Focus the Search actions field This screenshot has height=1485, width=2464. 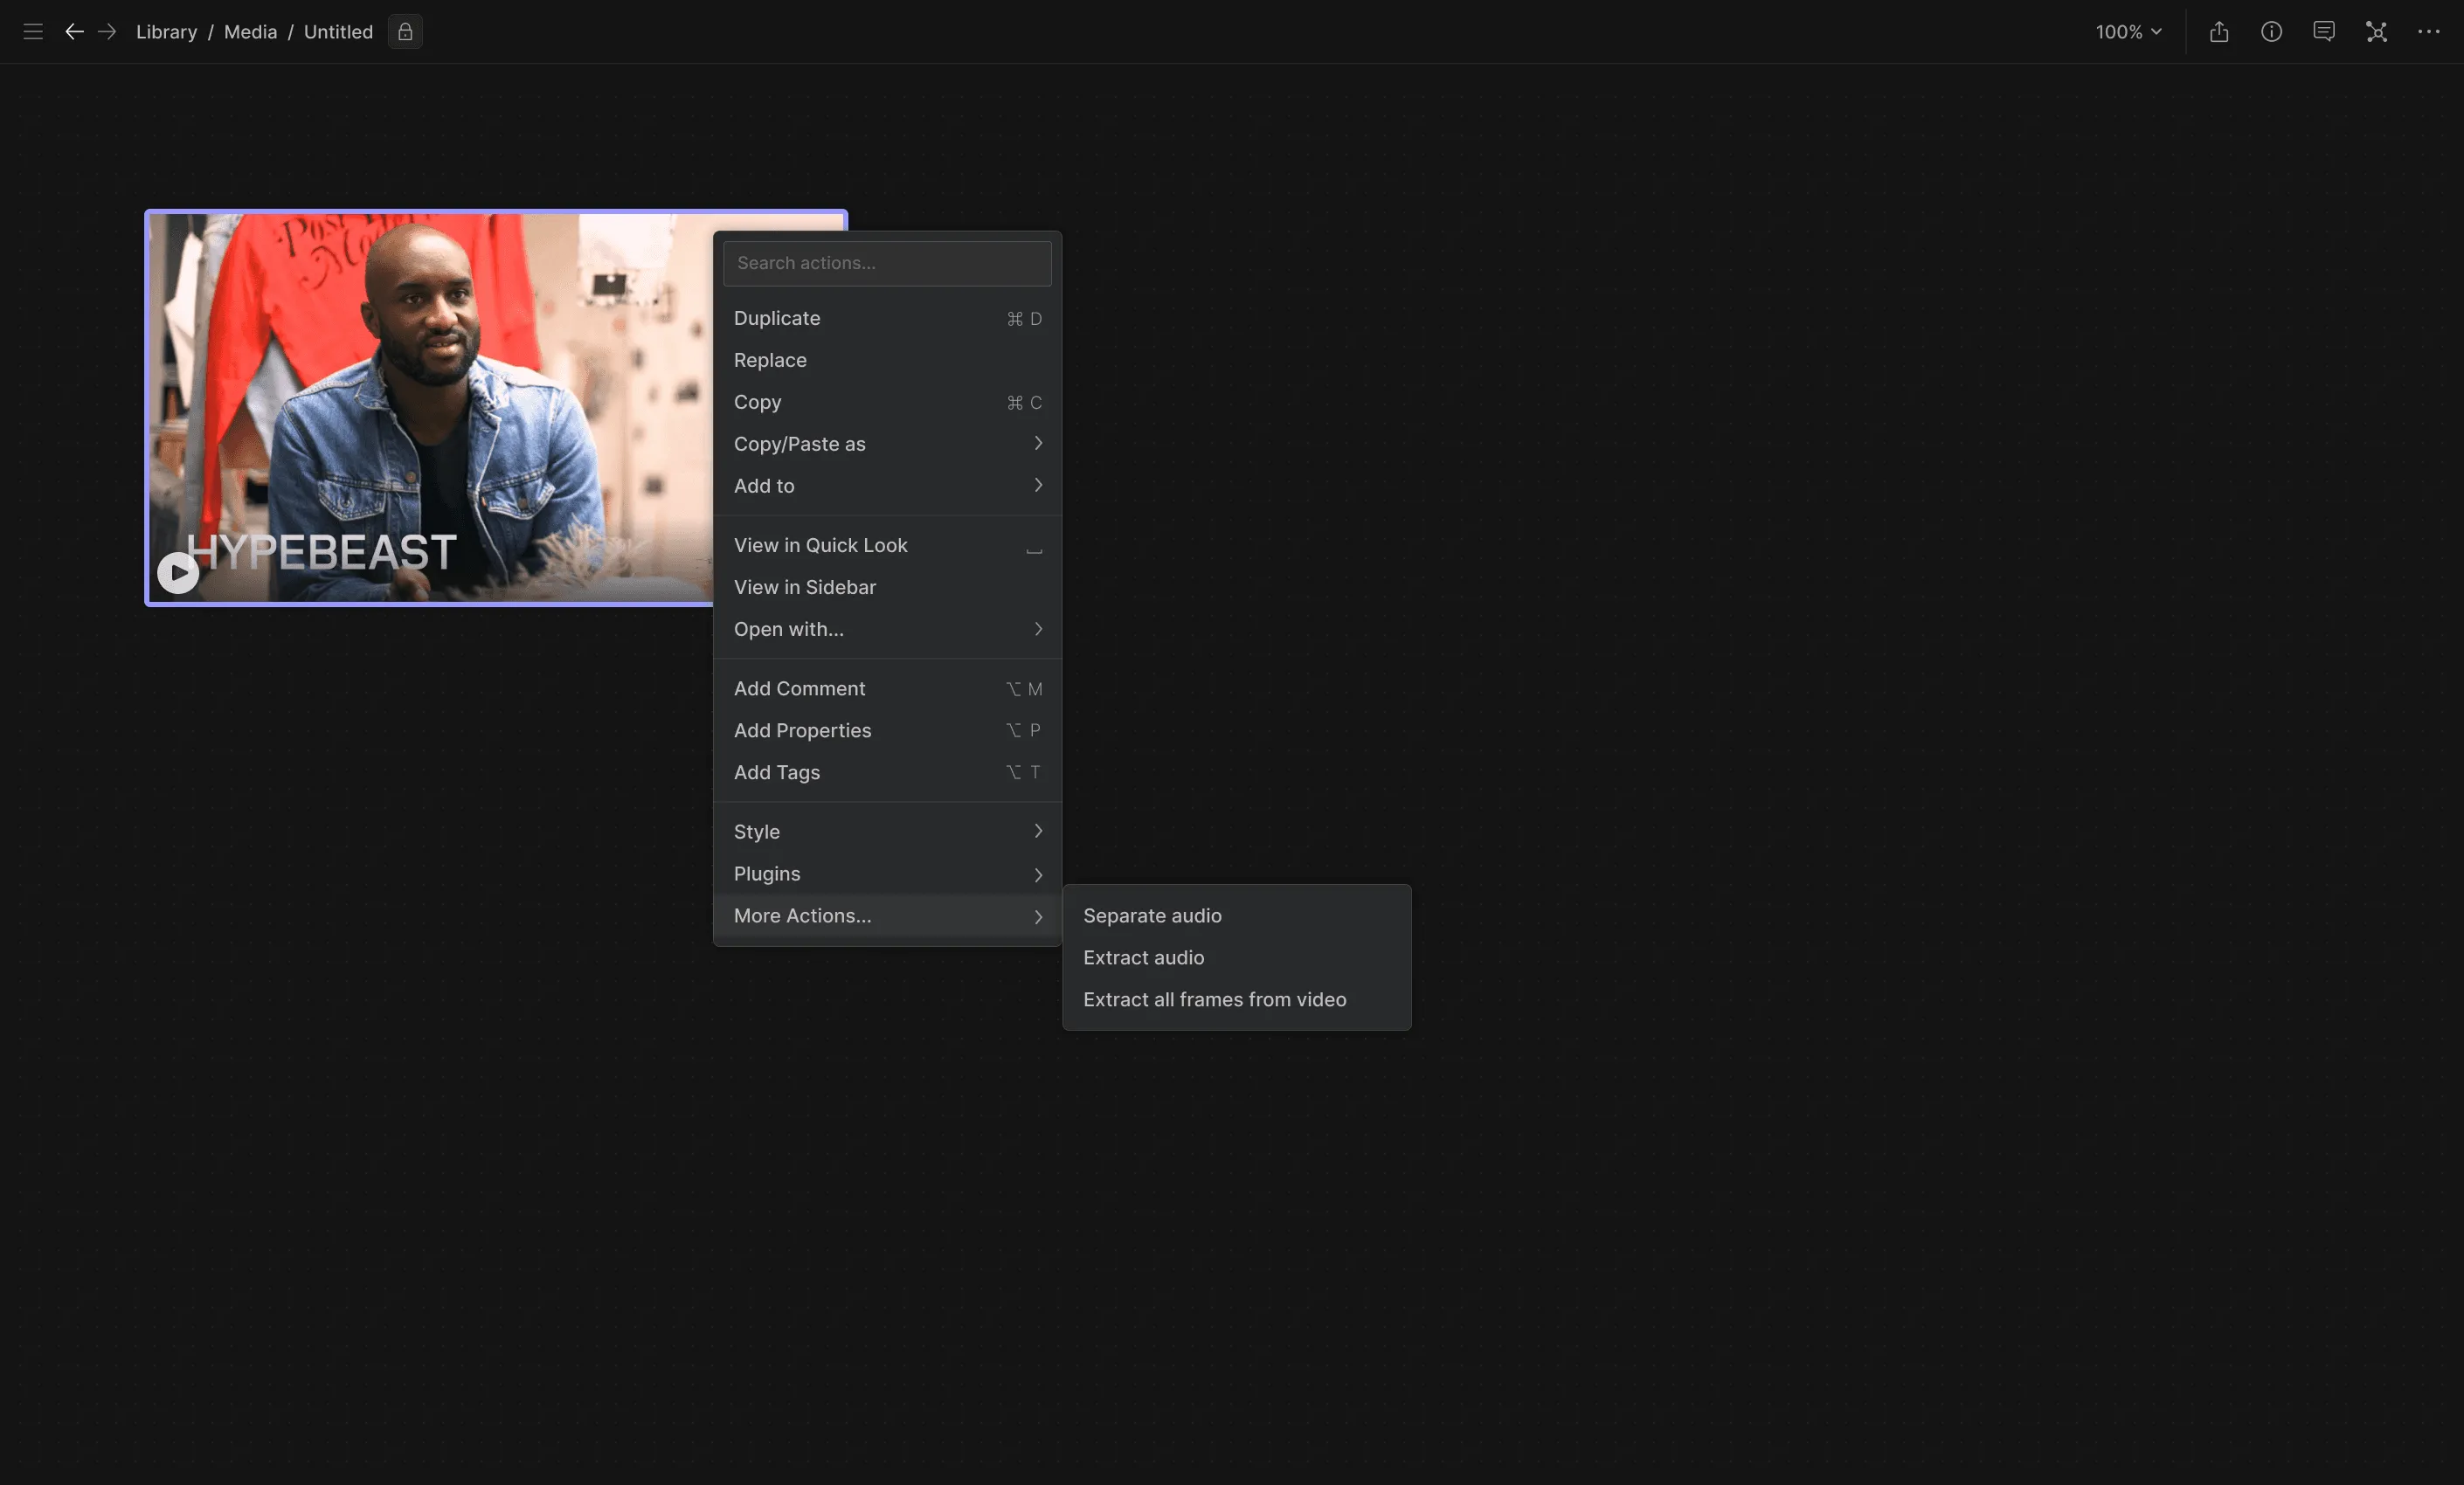(x=887, y=263)
